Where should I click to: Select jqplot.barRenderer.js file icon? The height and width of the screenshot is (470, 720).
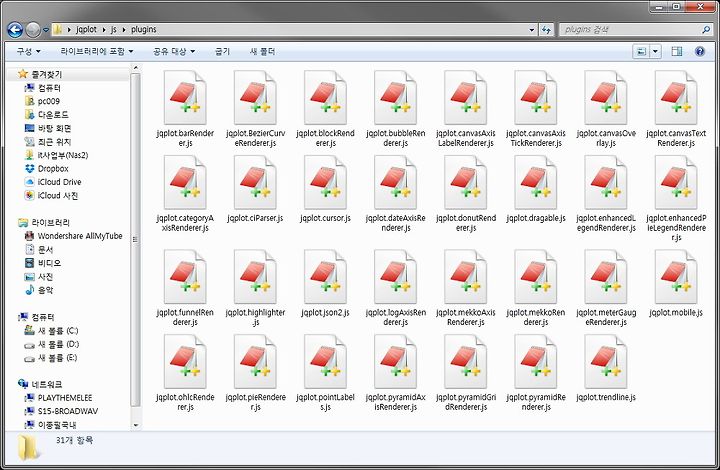185,97
